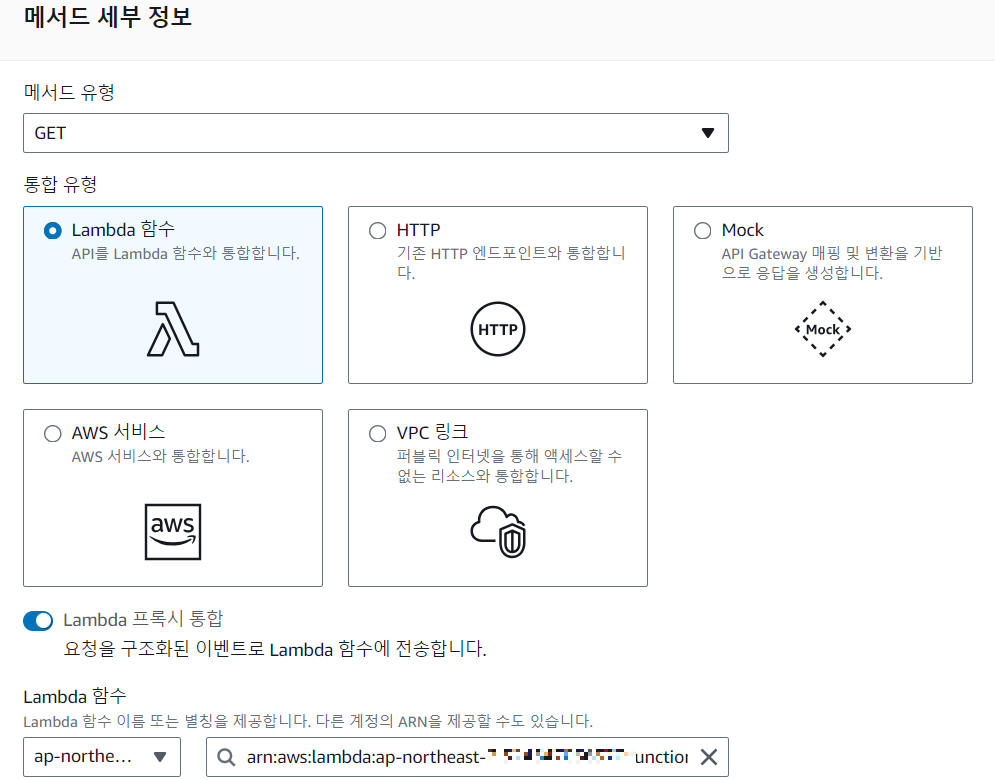
Task: Click the text 'API를 Lambda 함수와 통합합니다.'
Action: point(185,253)
